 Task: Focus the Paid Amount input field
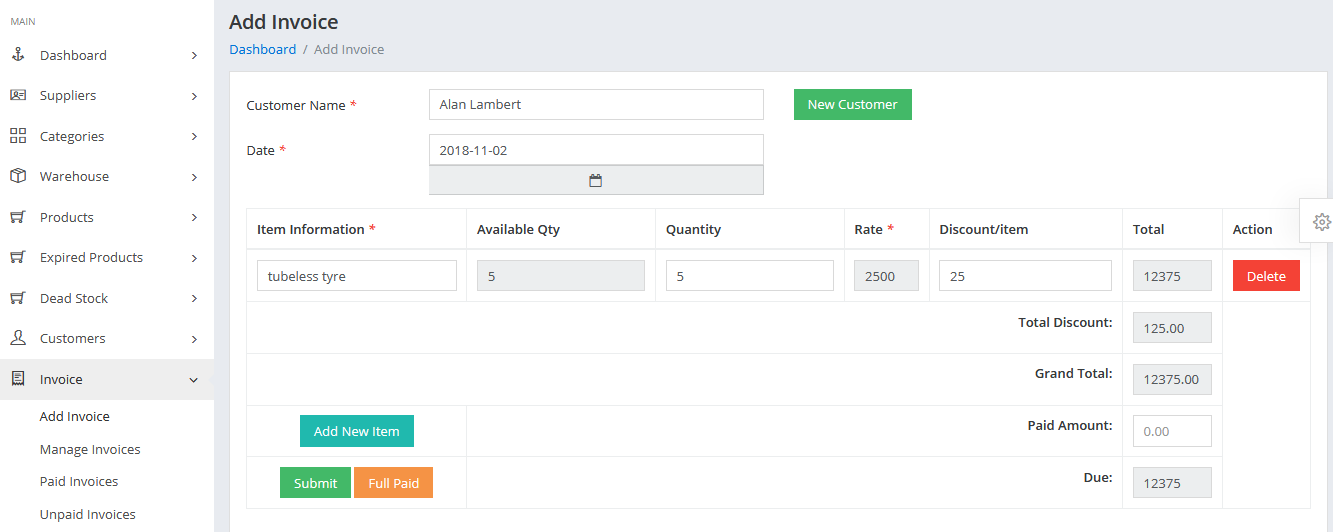[x=1171, y=431]
